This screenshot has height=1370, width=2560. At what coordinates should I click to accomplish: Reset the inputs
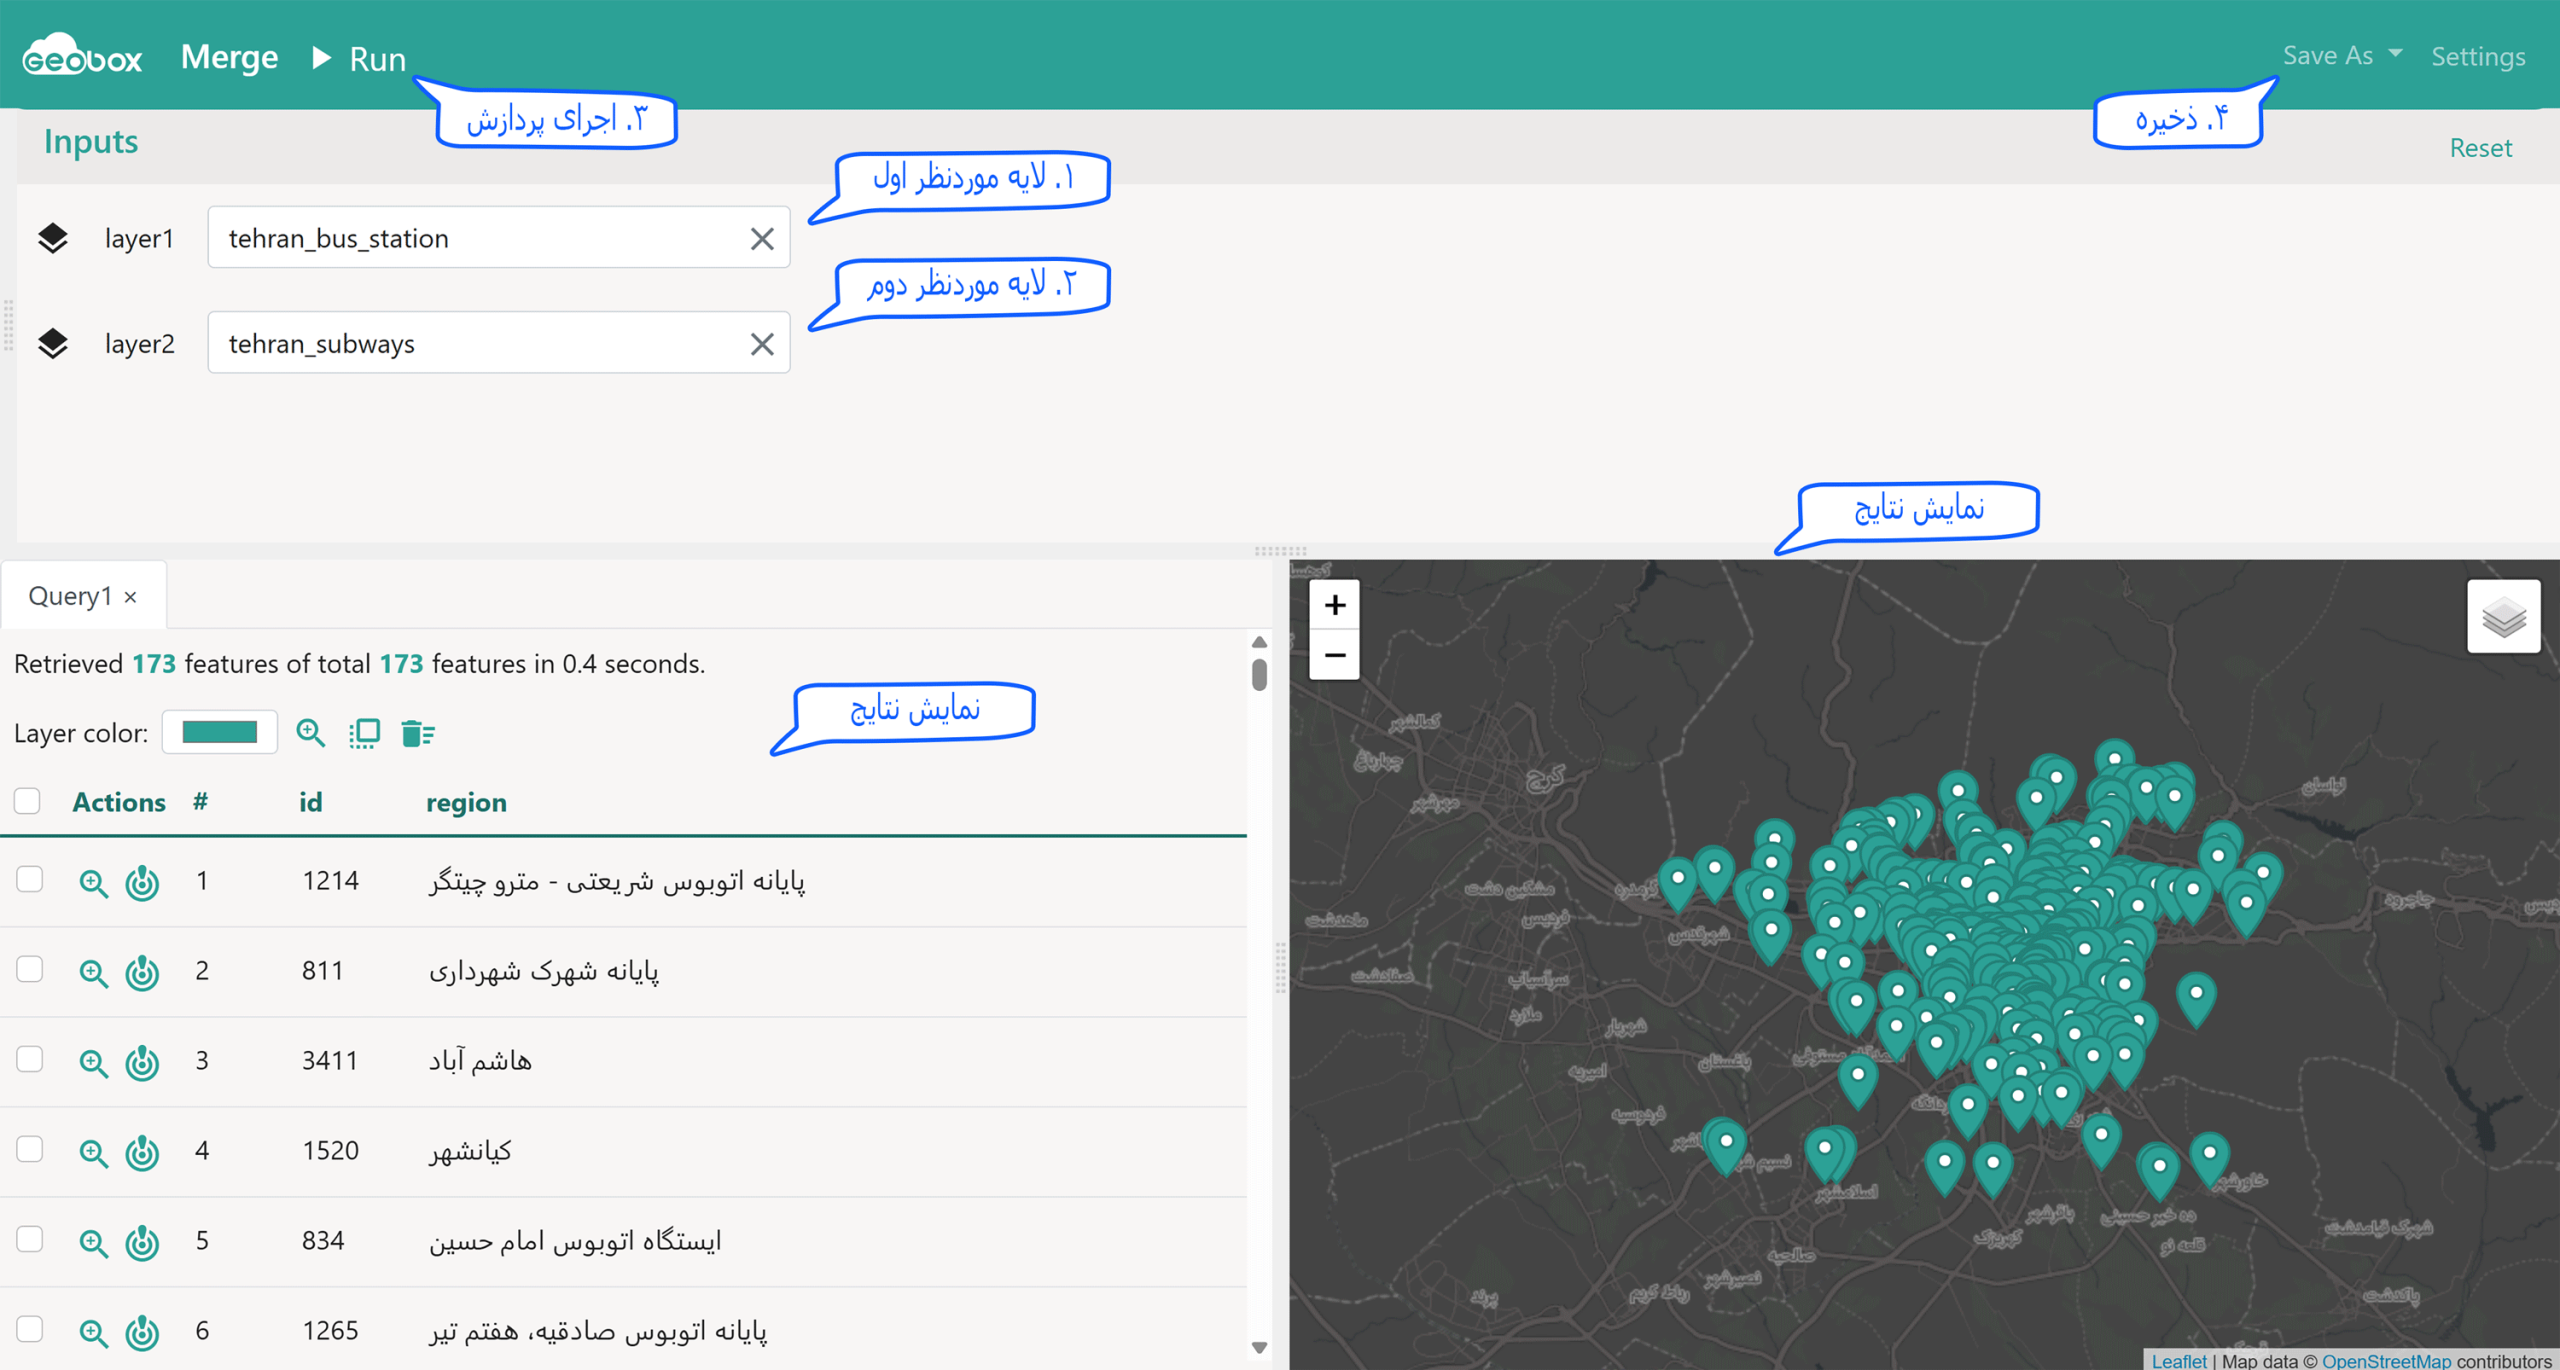2480,147
